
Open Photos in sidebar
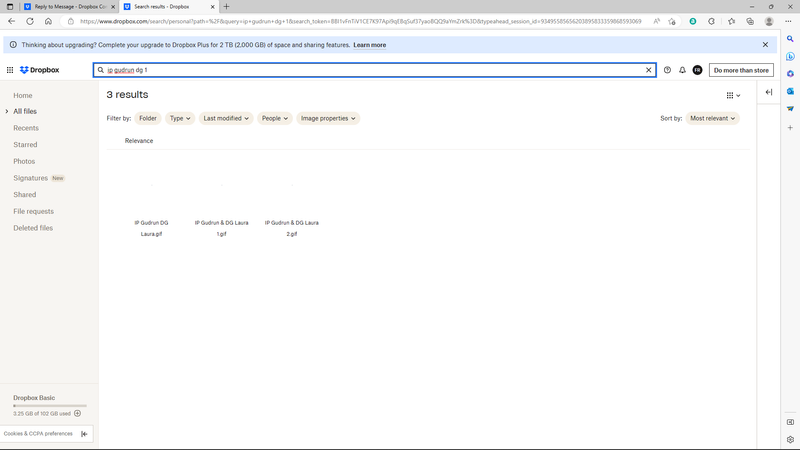click(24, 161)
